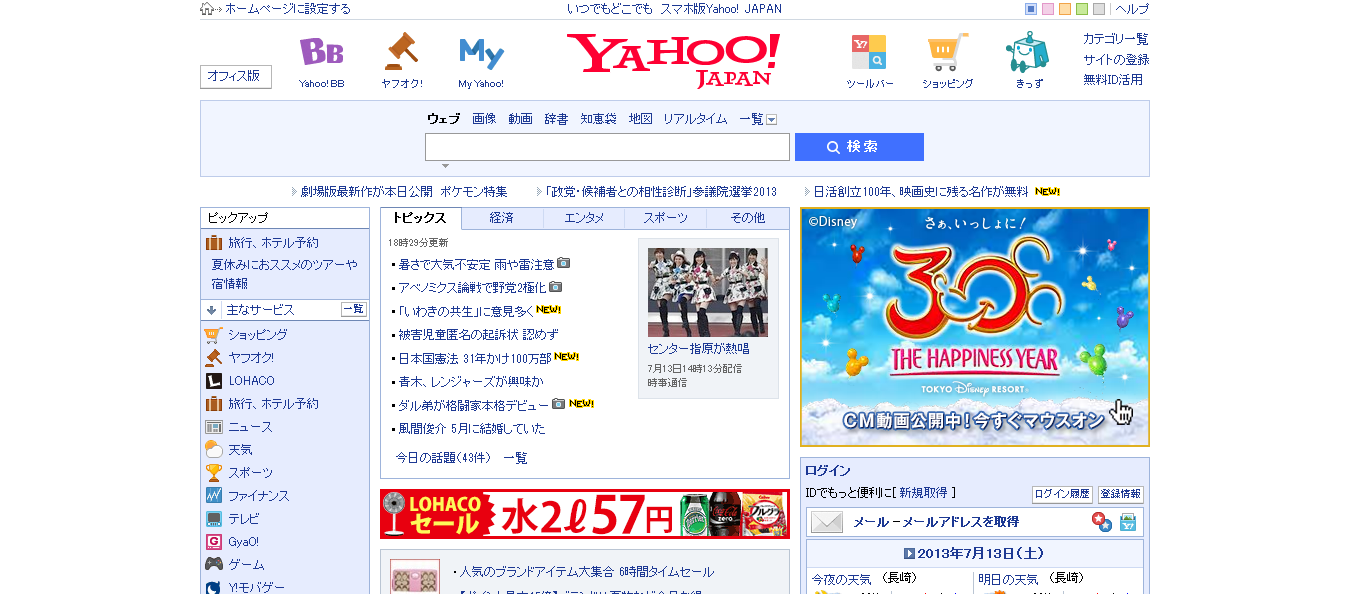Click the weather sun-cloud icon beside 天気

(213, 450)
